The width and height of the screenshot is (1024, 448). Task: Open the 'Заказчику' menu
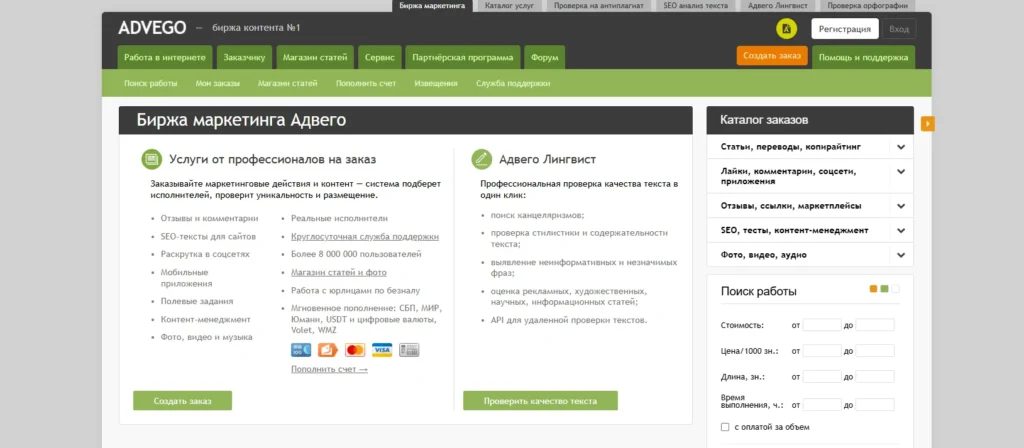[244, 57]
